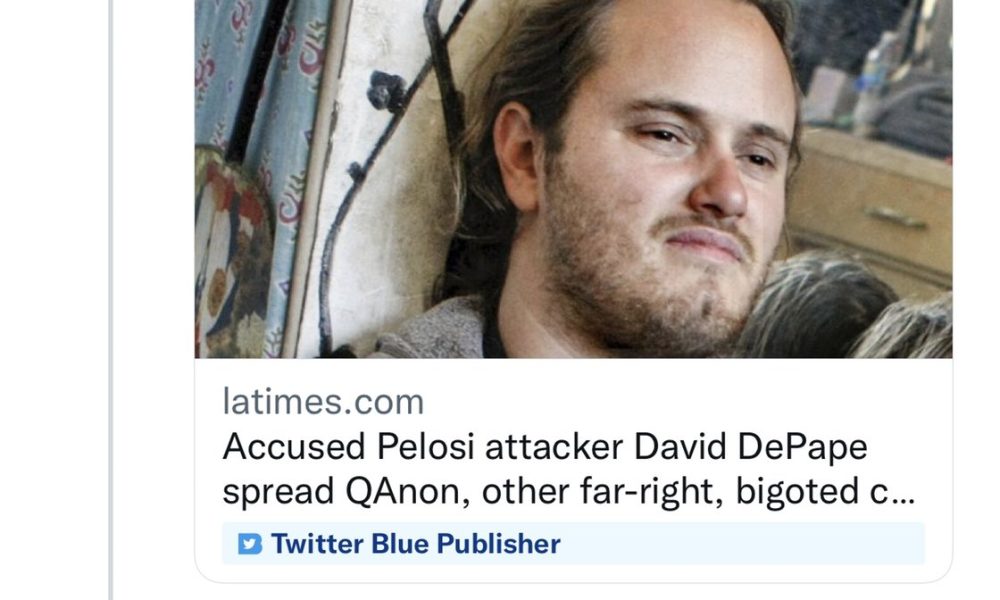The height and width of the screenshot is (600, 1000).
Task: Click the word 'QAnon' in the headline
Action: 407,492
